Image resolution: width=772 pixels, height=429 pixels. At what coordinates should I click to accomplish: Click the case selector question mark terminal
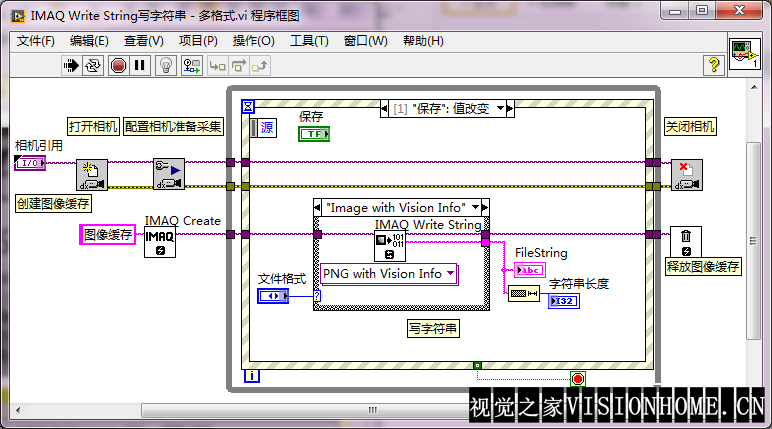click(x=317, y=296)
